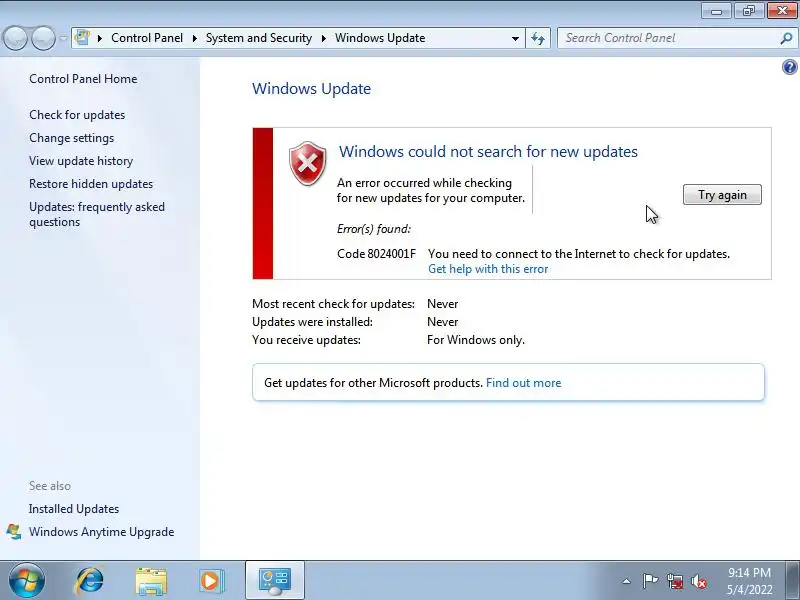This screenshot has height=600, width=800.
Task: Click the Forward navigation arrow button
Action: (x=43, y=38)
